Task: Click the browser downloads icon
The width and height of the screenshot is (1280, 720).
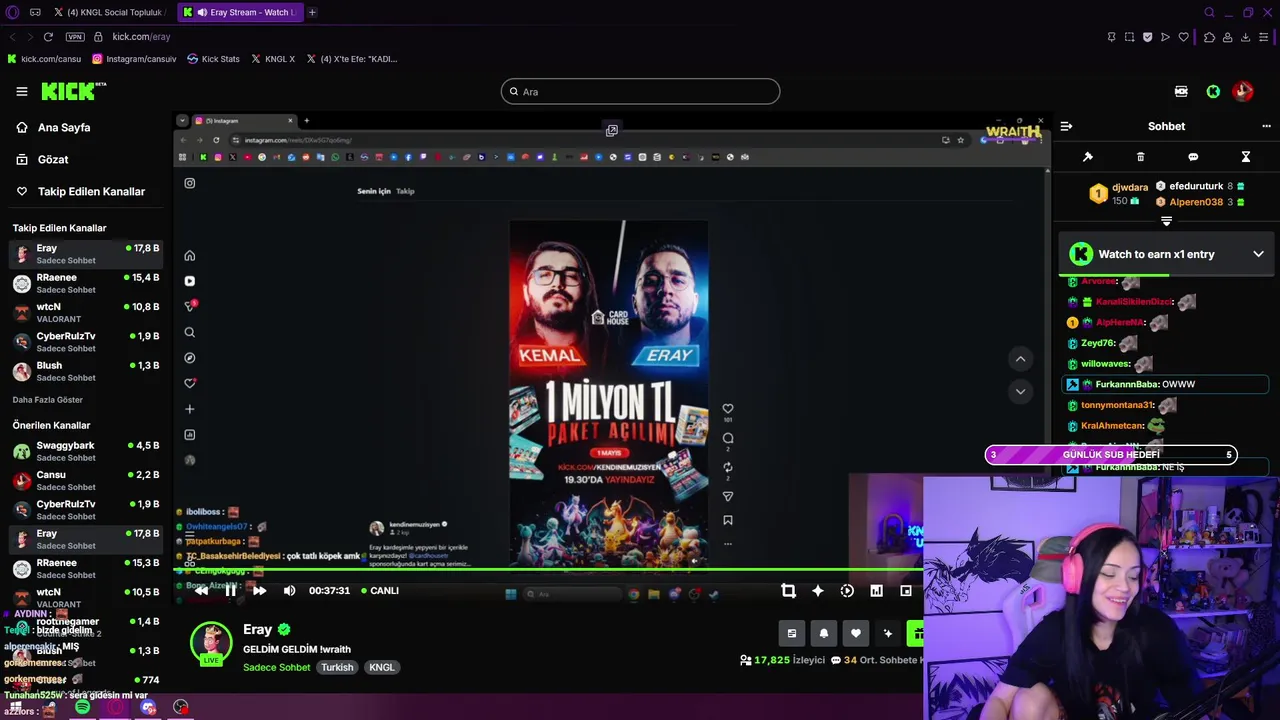Action: point(1245,37)
